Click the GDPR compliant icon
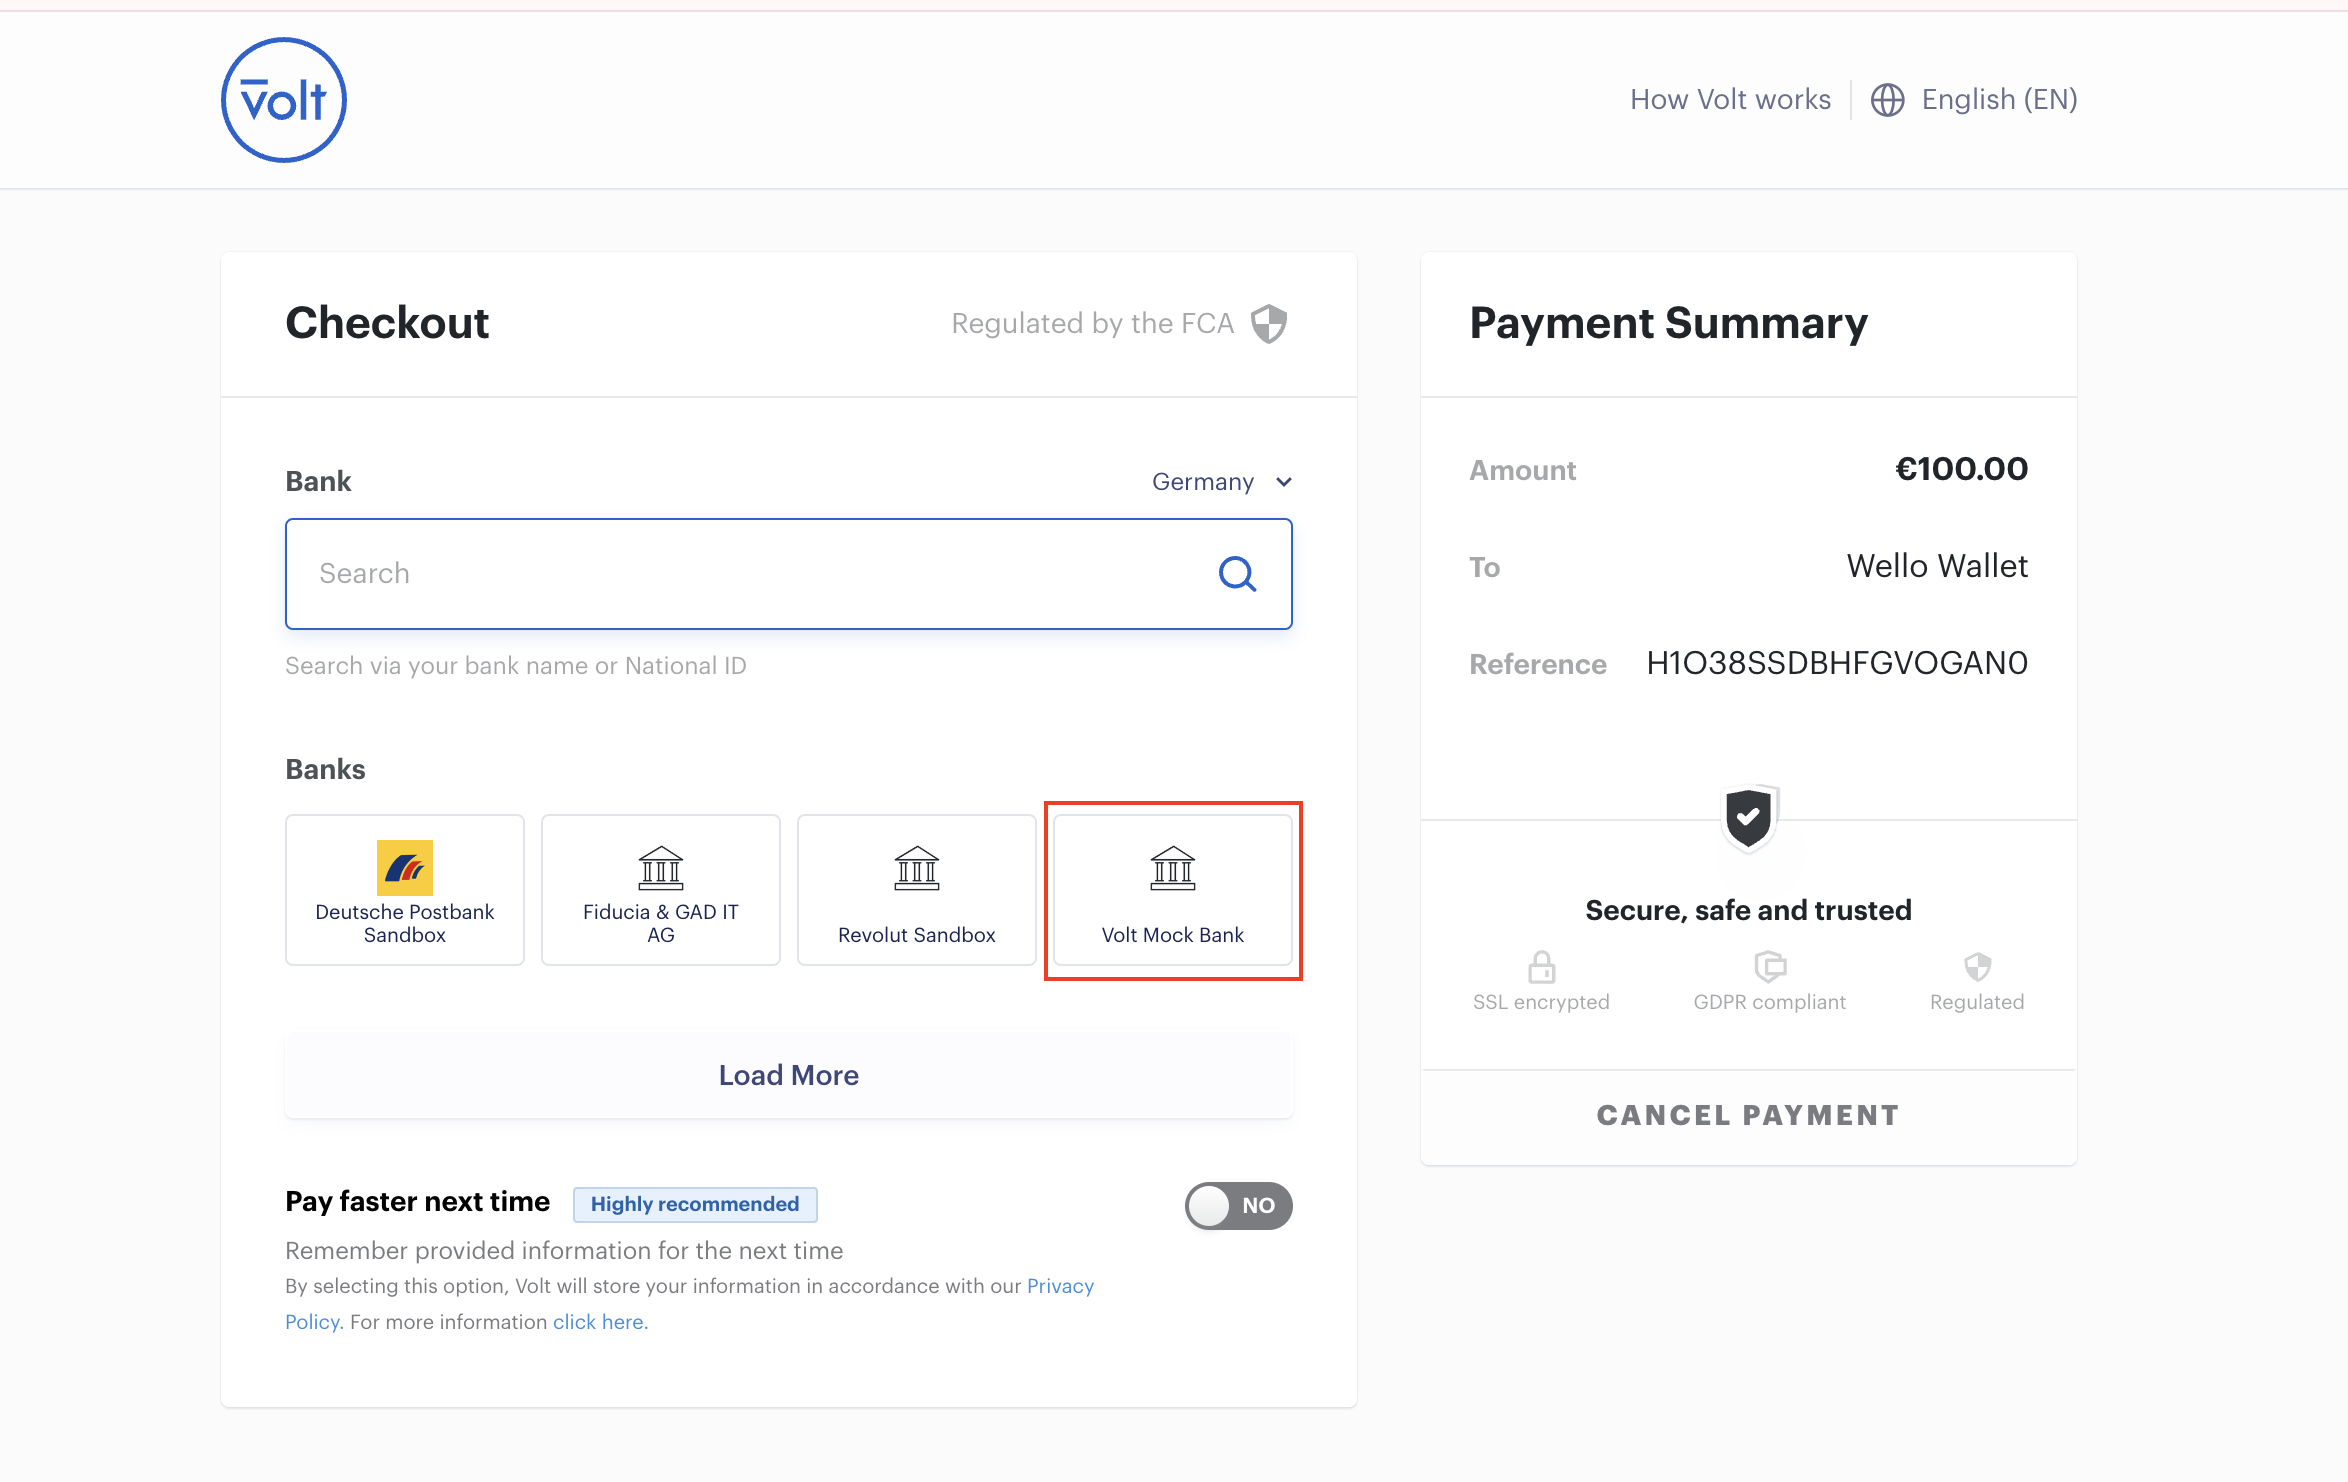The image size is (2348, 1482). coord(1770,967)
